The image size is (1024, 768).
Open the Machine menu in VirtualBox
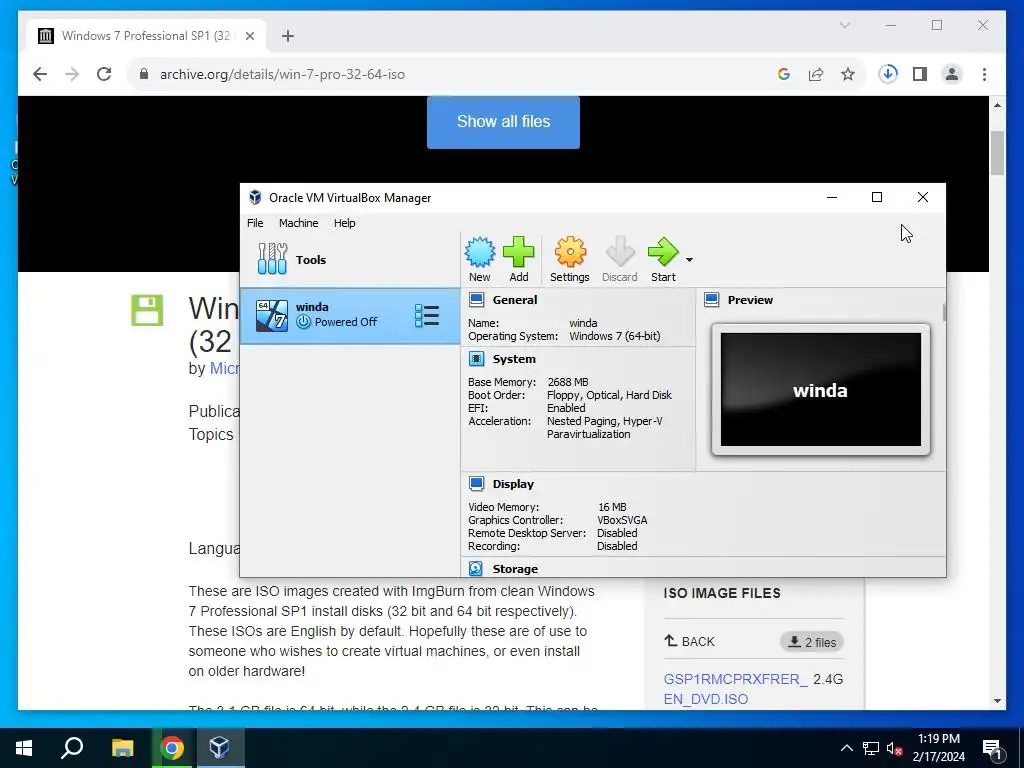(x=298, y=223)
